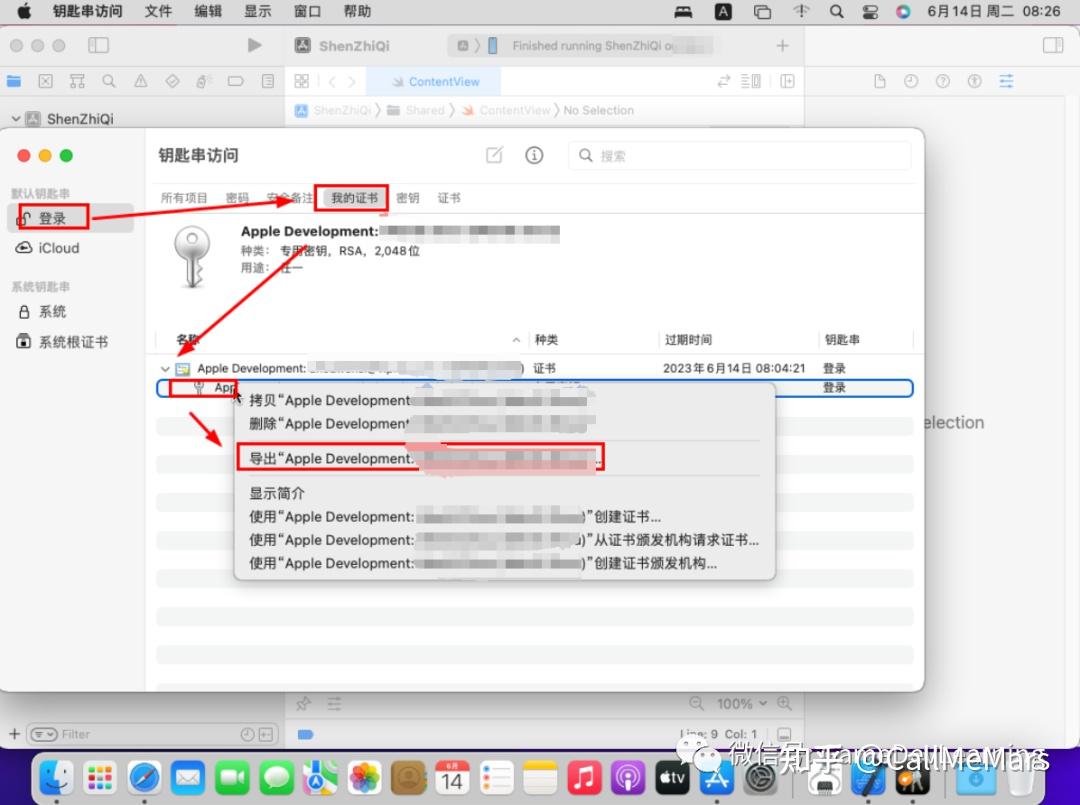This screenshot has height=805, width=1080.
Task: Open the 编辑 menu in the menu bar
Action: (x=208, y=11)
